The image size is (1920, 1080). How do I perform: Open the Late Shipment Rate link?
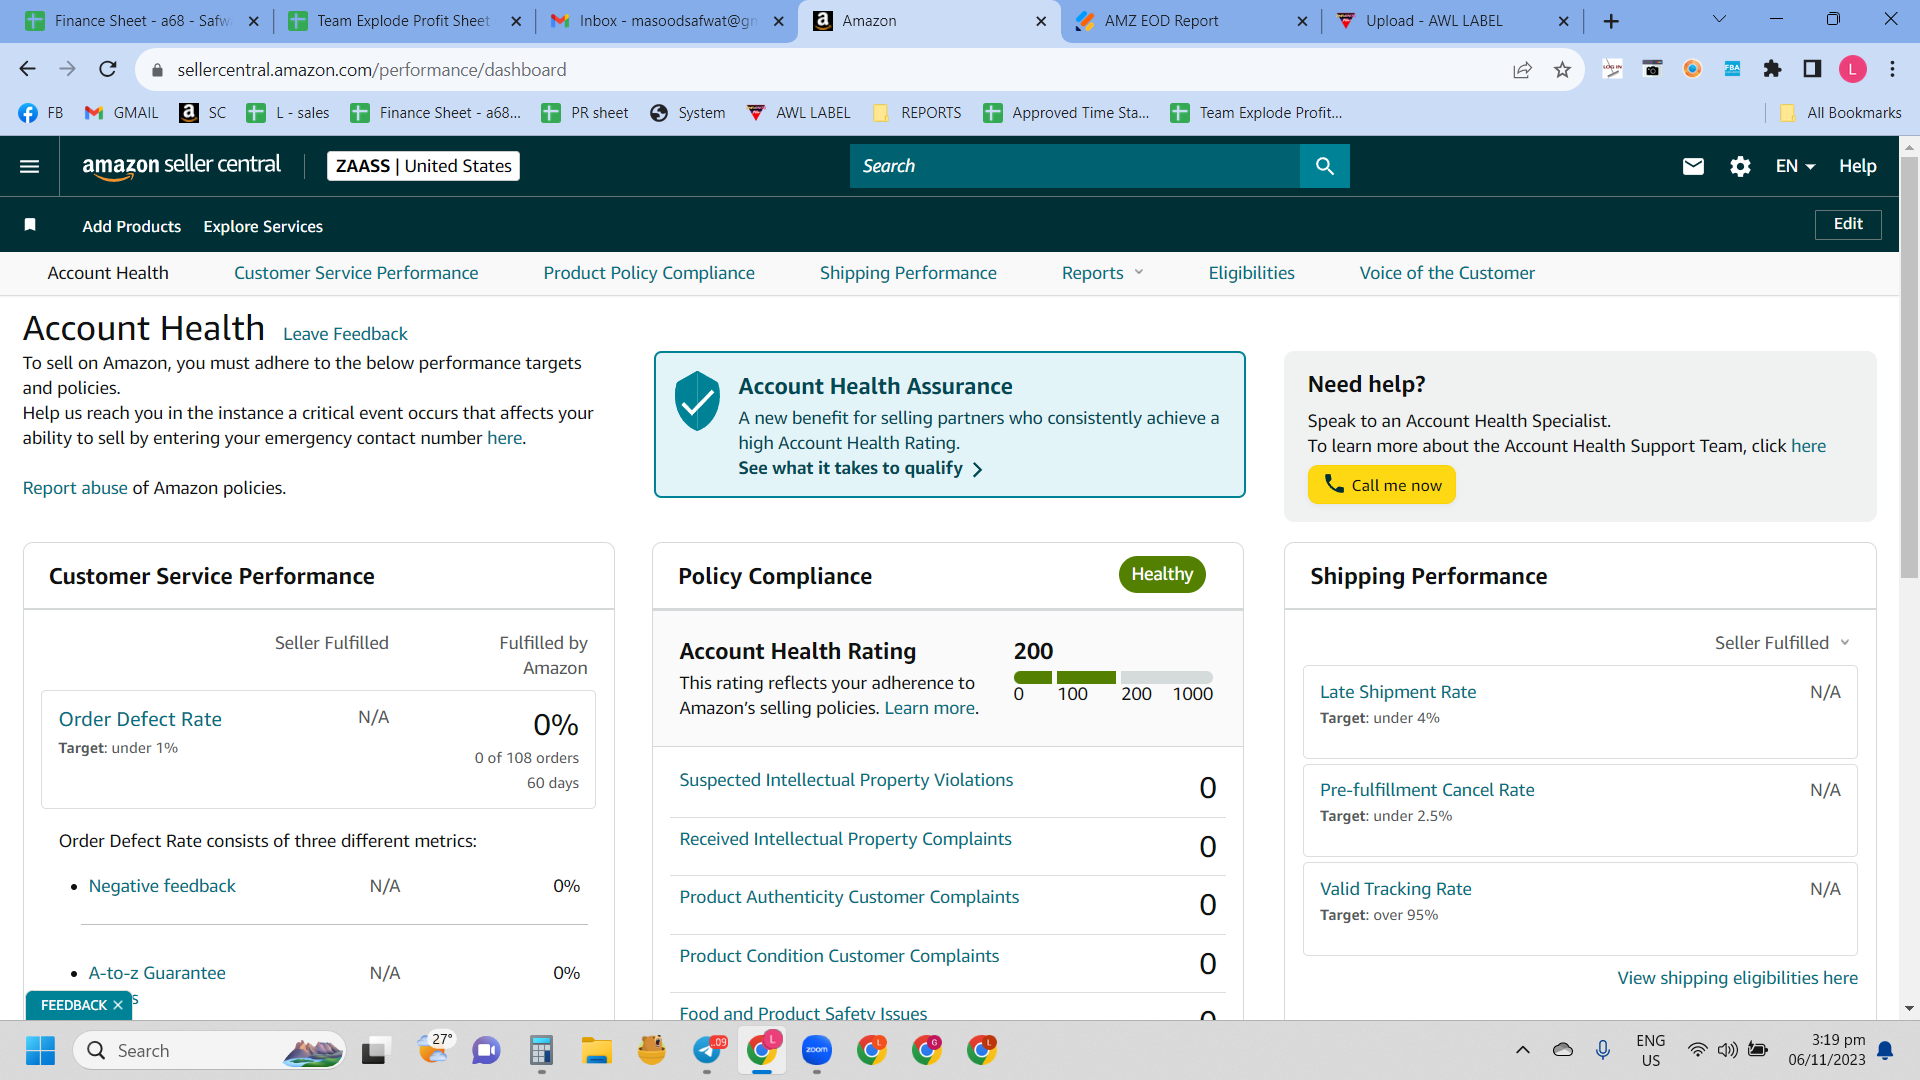(1398, 692)
